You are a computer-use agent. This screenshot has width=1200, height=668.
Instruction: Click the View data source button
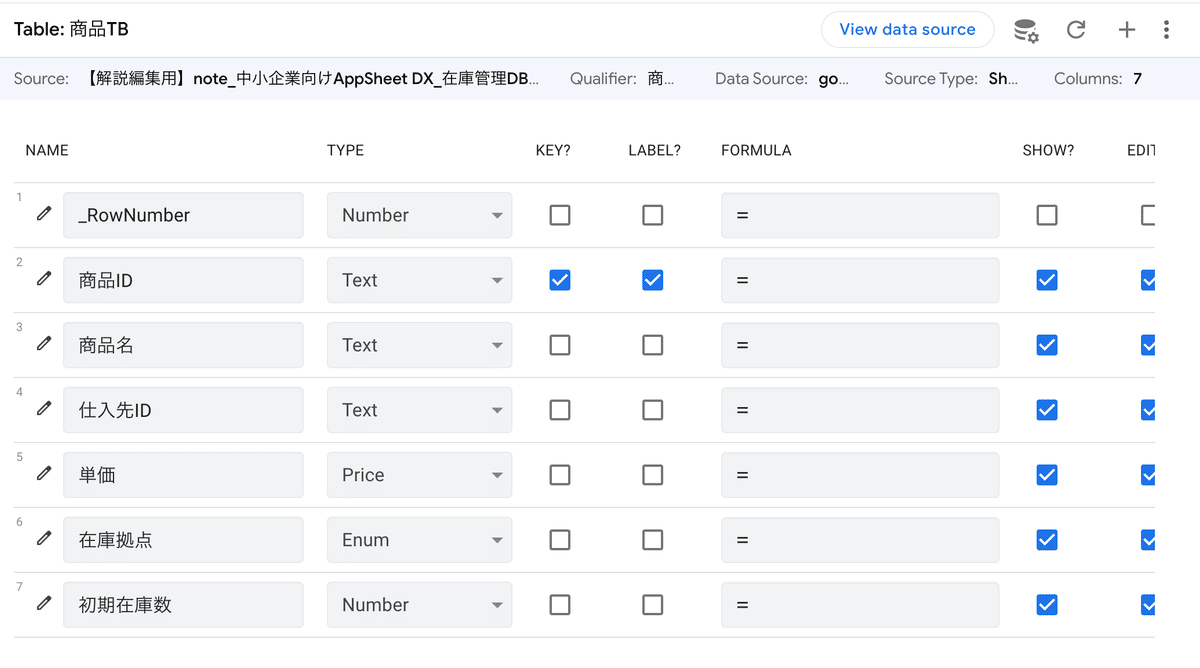(907, 30)
